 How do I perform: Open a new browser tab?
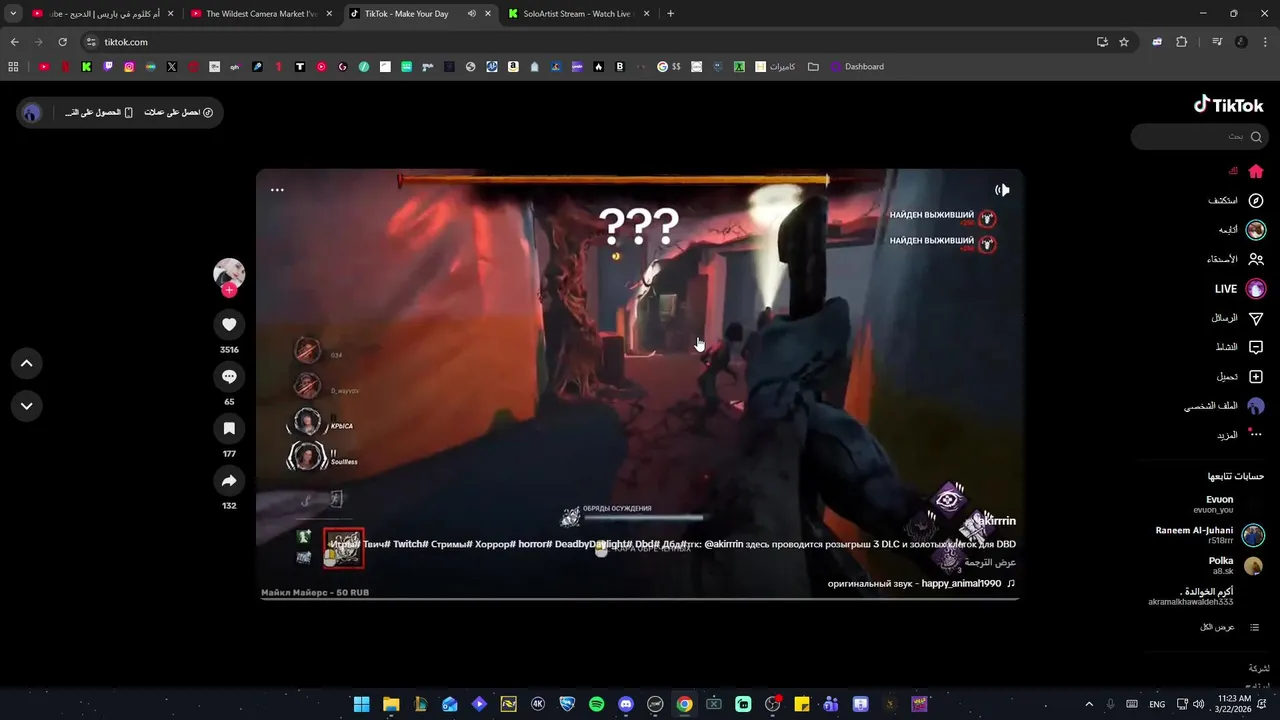670,14
